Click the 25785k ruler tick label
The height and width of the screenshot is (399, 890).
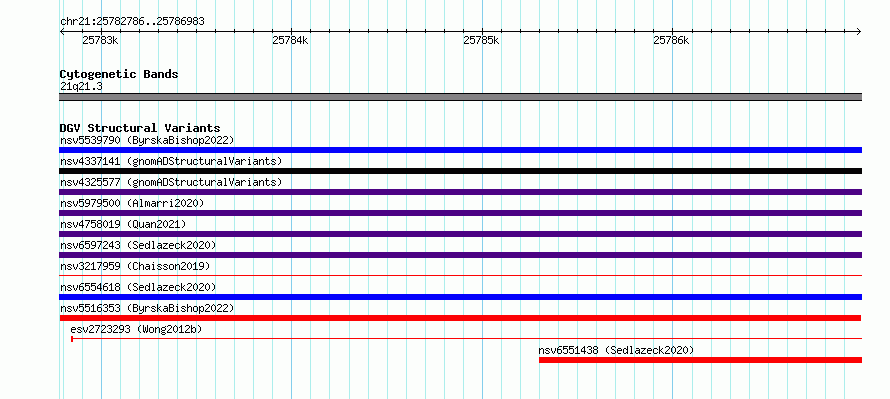coord(481,40)
